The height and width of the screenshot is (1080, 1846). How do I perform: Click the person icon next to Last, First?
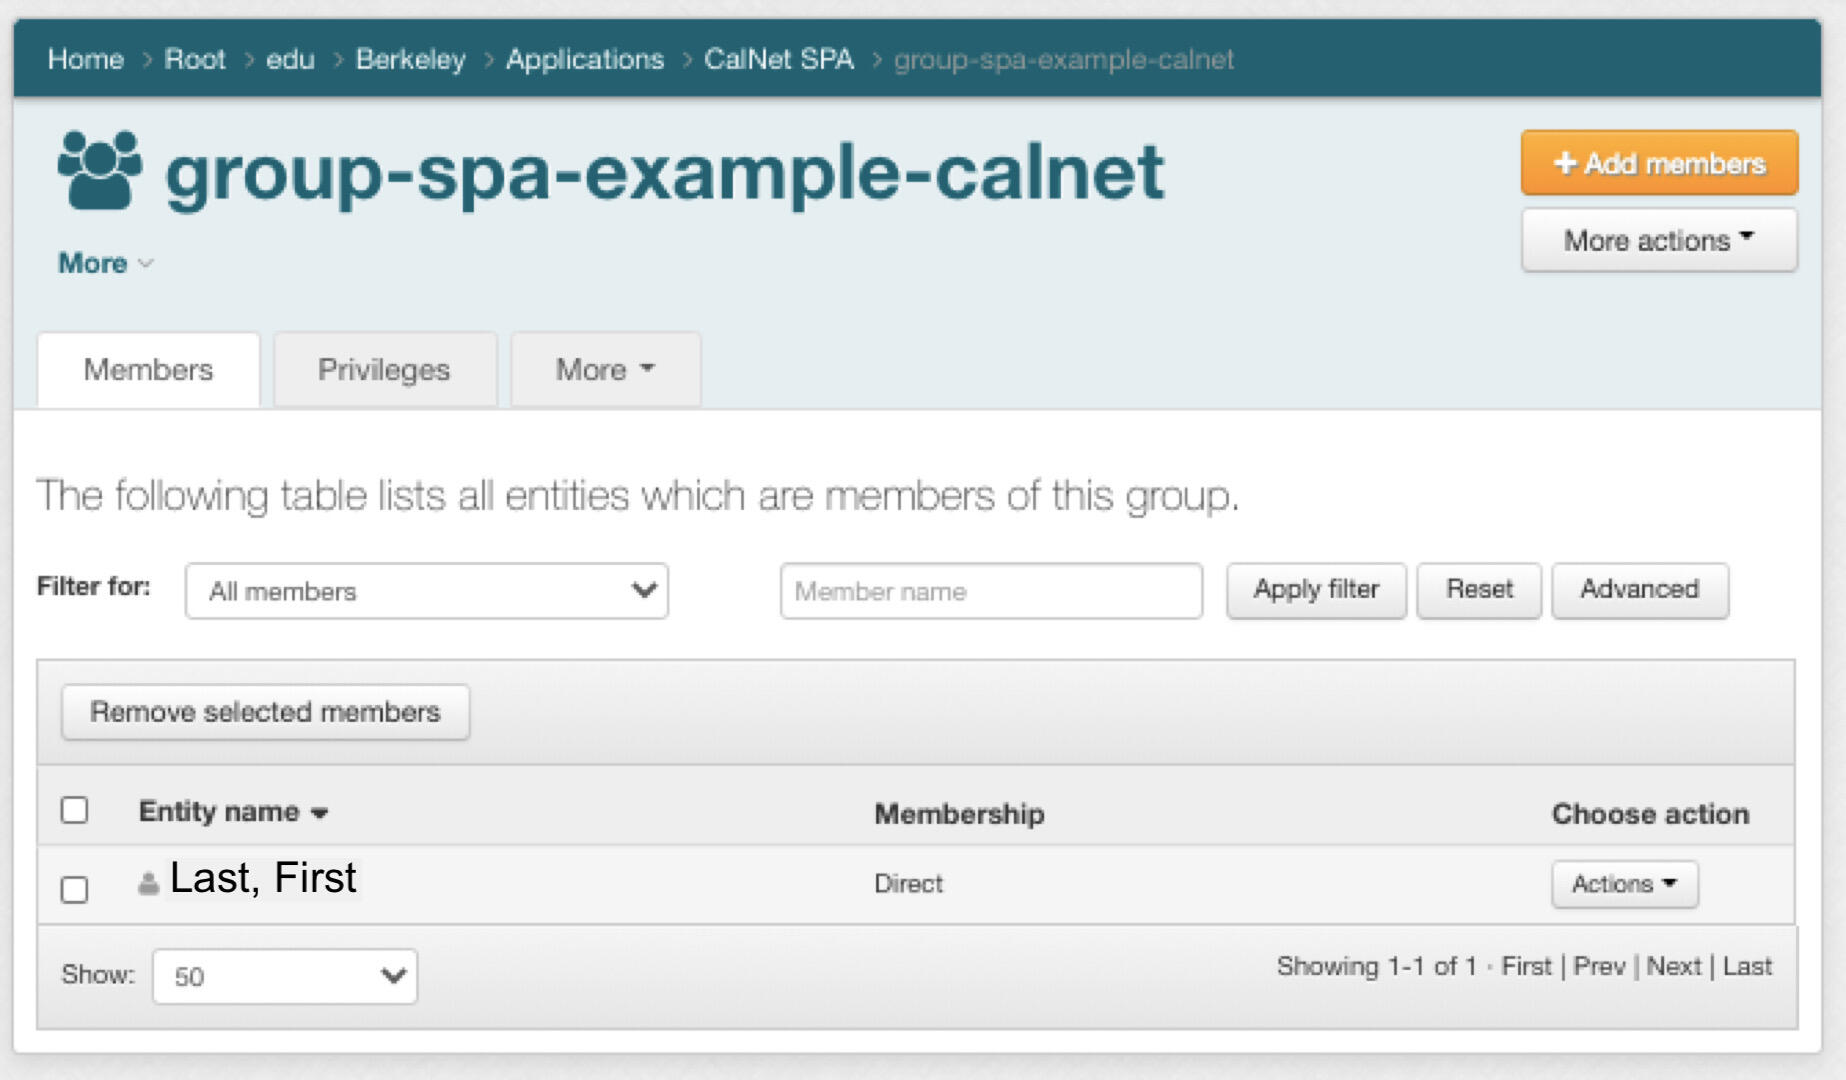(148, 881)
